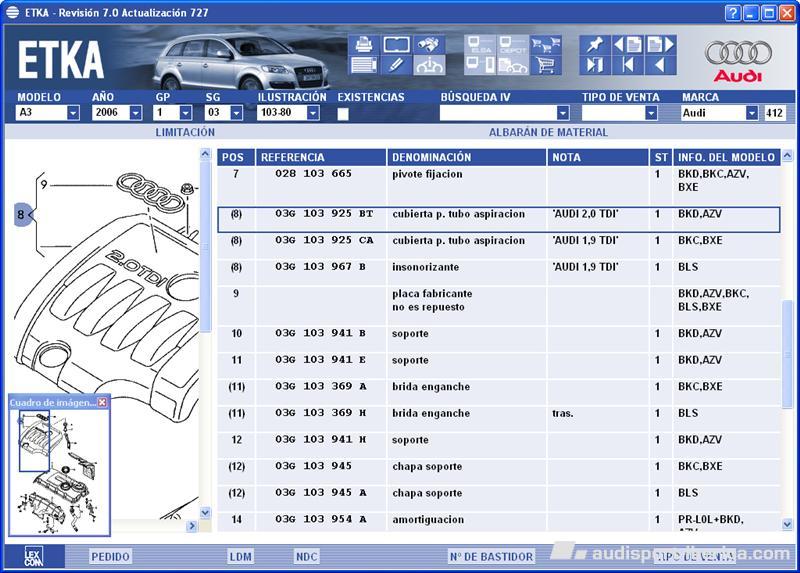Click parts table vertical scrollbar thumb
This screenshot has width=800, height=573.
tap(787, 354)
